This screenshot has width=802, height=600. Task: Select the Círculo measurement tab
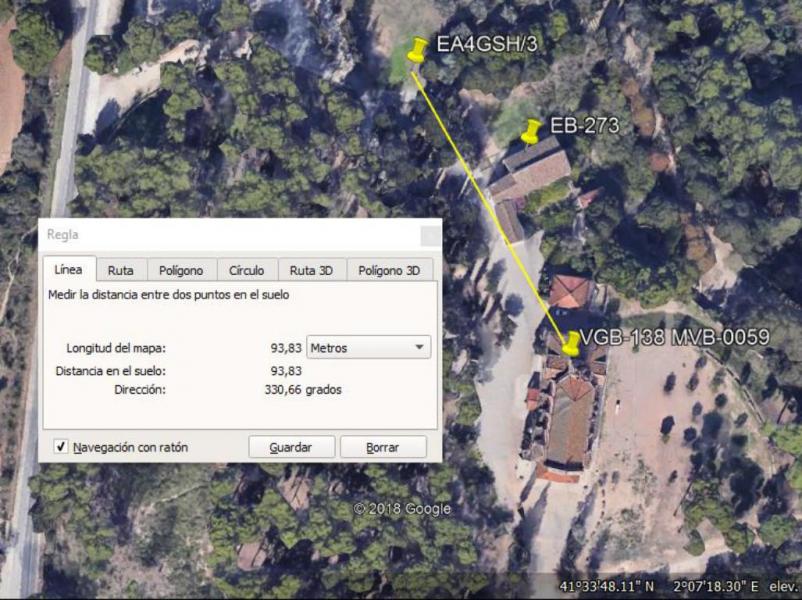(x=246, y=270)
